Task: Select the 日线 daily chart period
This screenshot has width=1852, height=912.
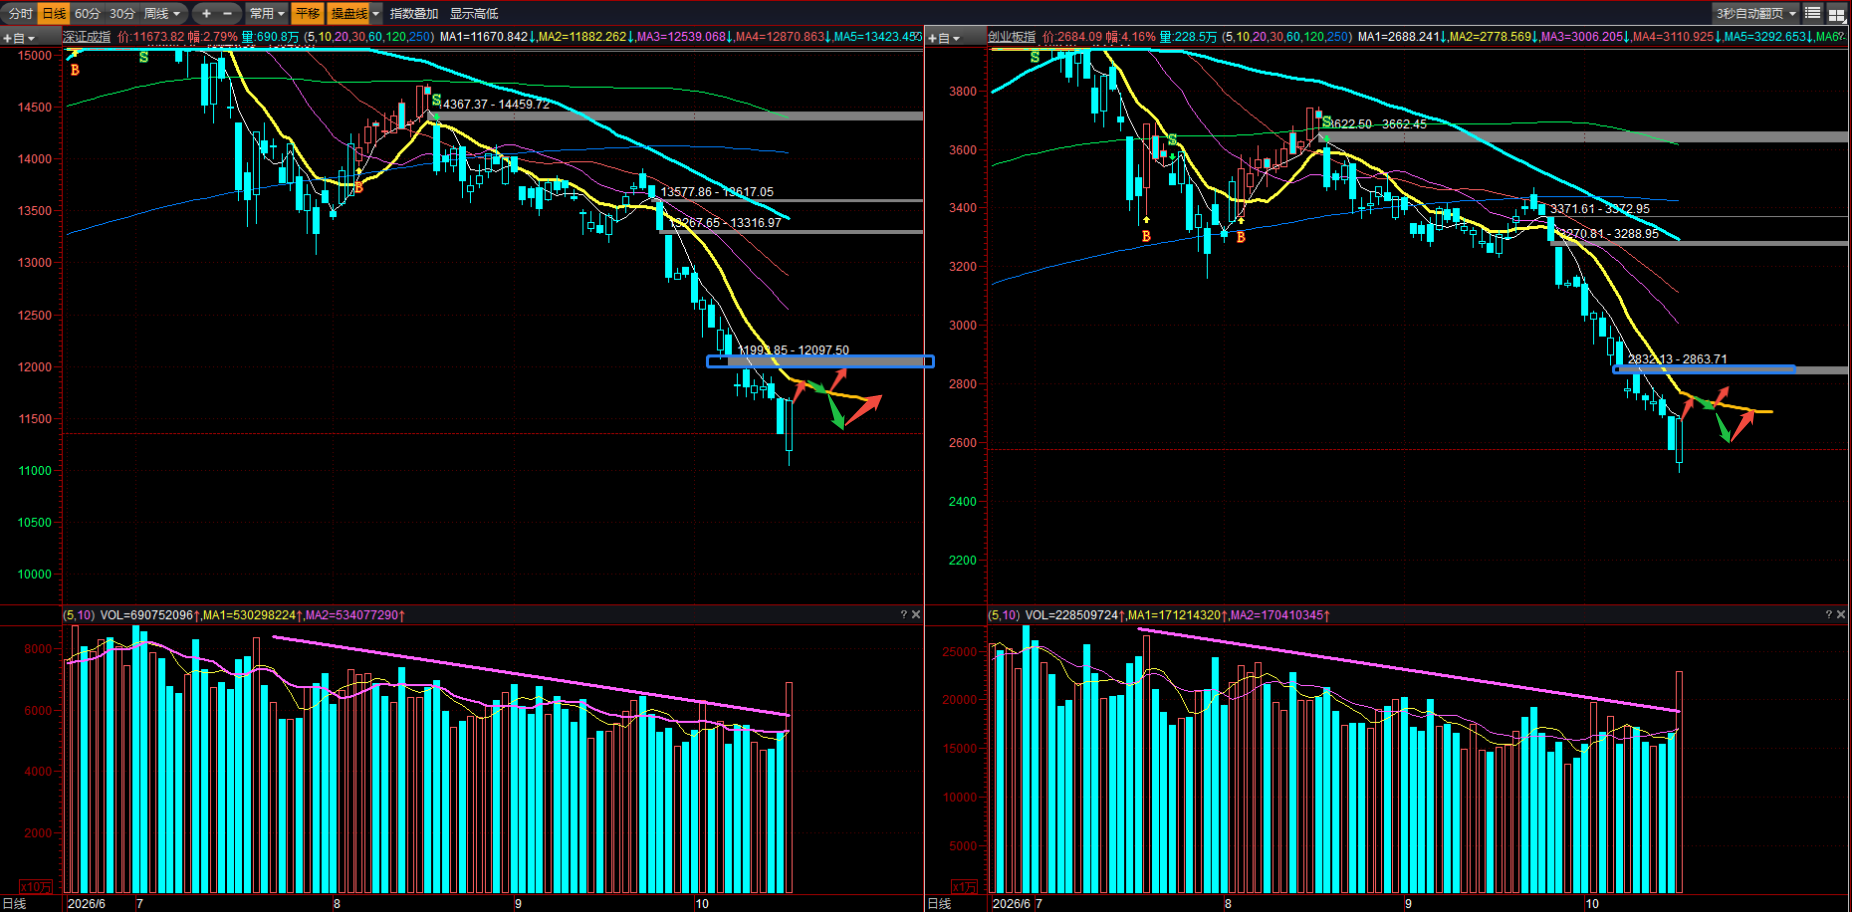Action: click(x=54, y=13)
